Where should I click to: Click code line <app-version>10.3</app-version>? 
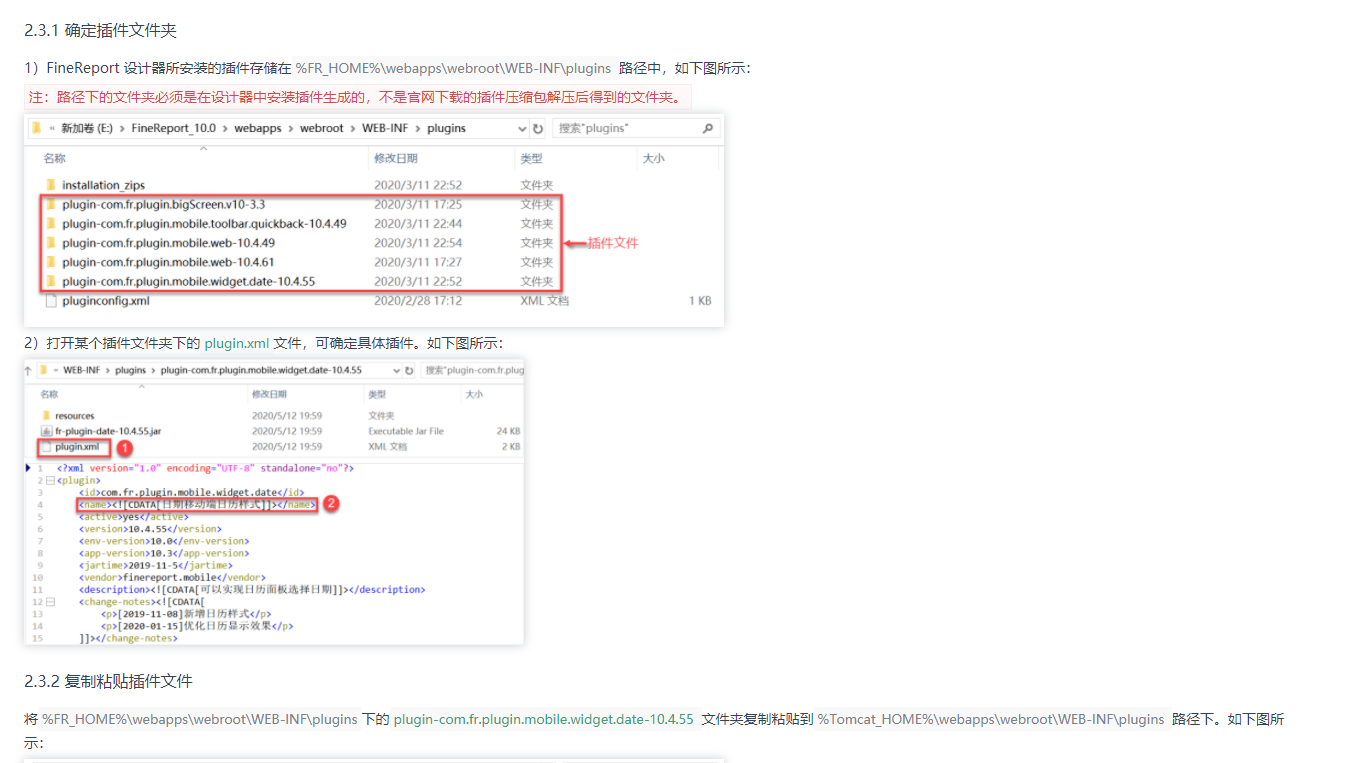tap(162, 553)
